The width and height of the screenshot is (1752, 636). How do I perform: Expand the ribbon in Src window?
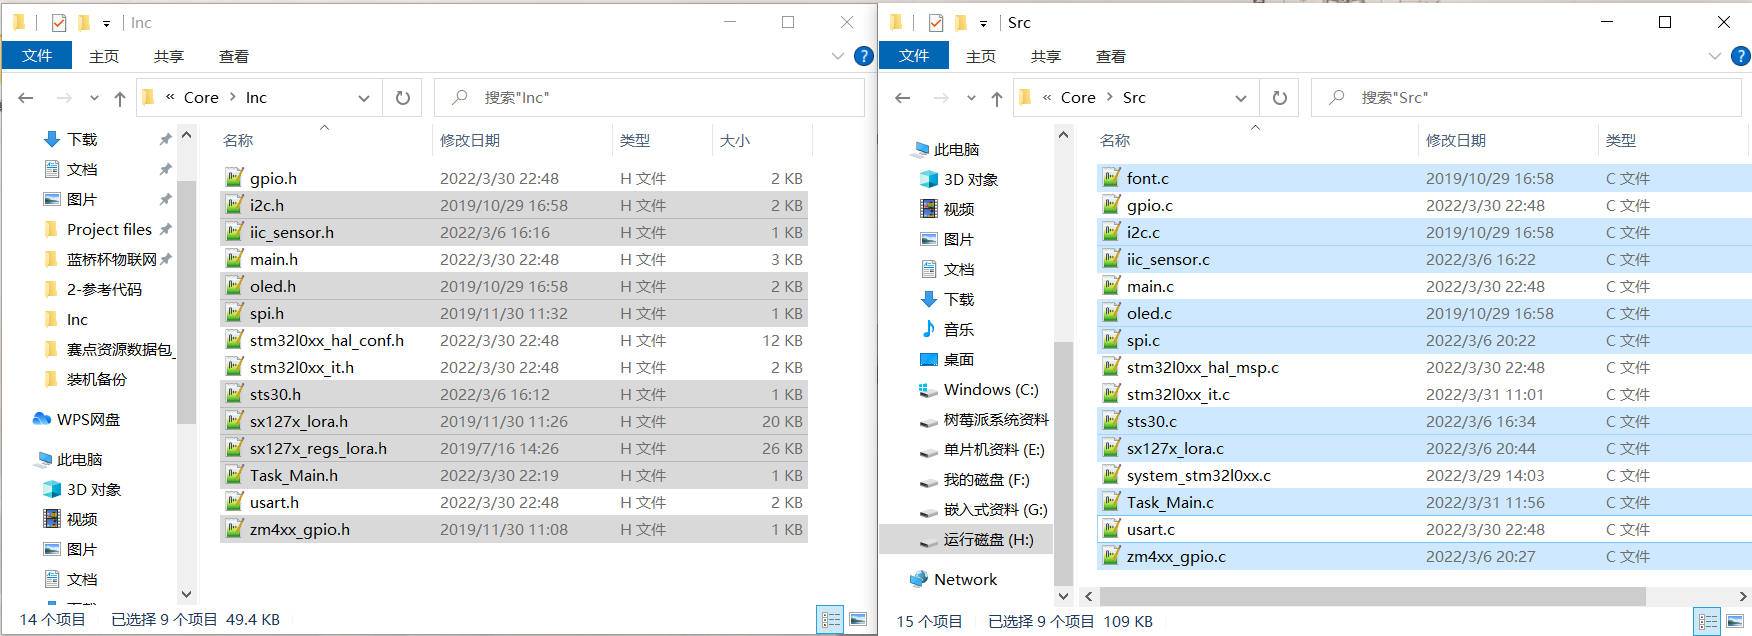[x=1715, y=57]
